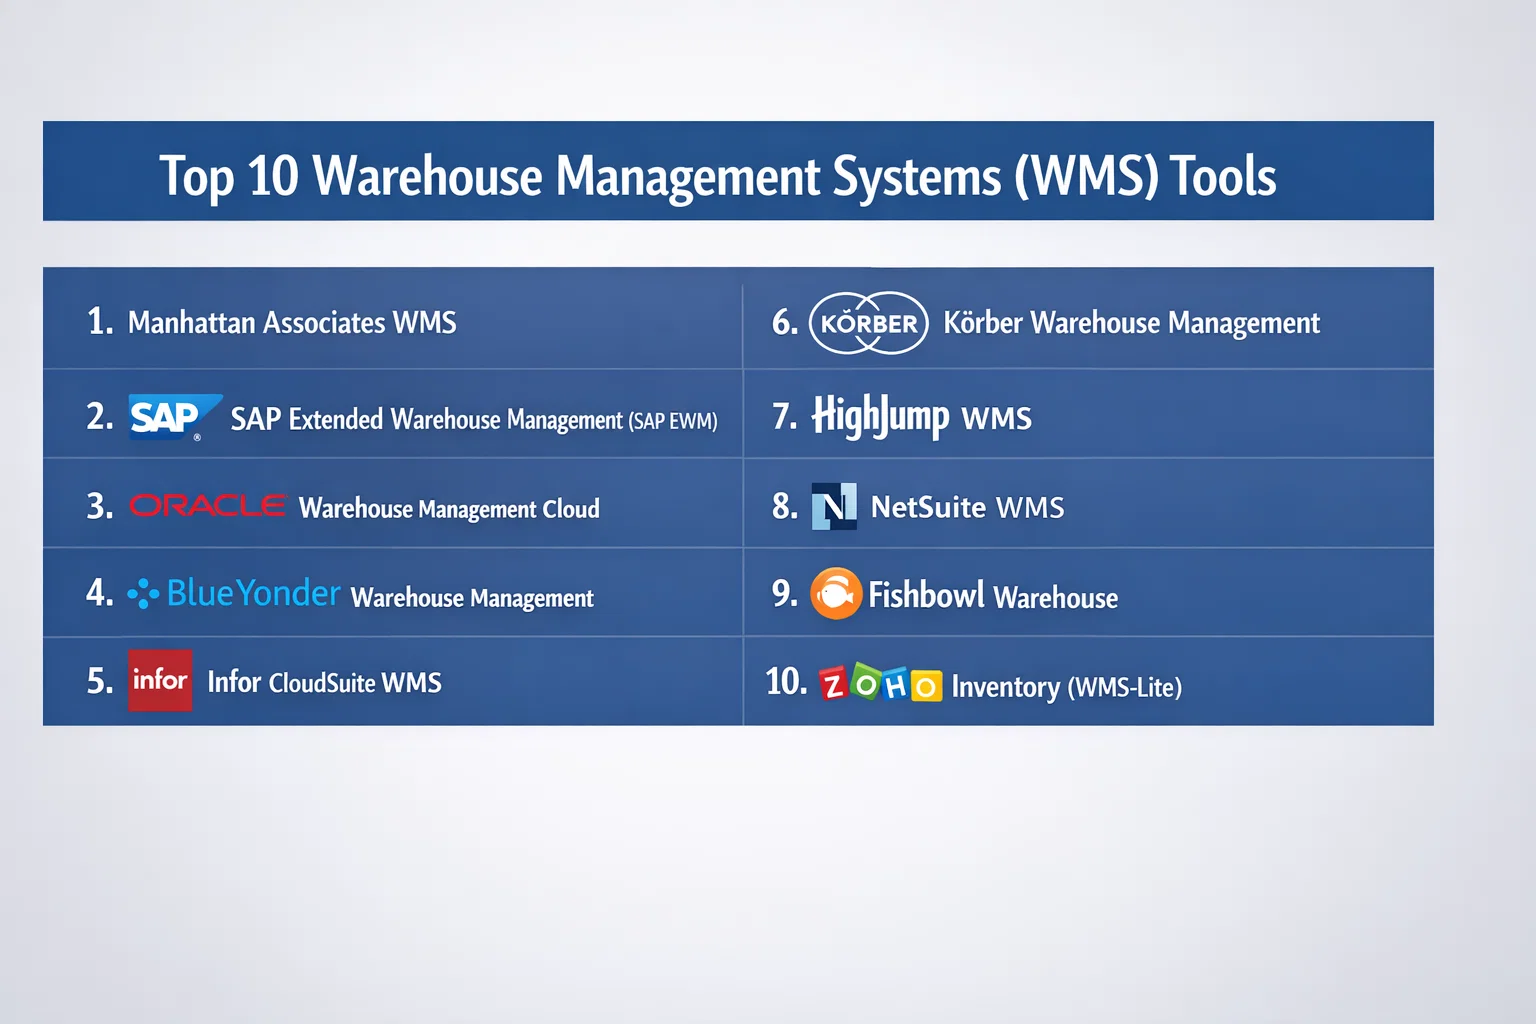Click the NetSuite N icon
The width and height of the screenshot is (1536, 1024).
click(x=833, y=507)
